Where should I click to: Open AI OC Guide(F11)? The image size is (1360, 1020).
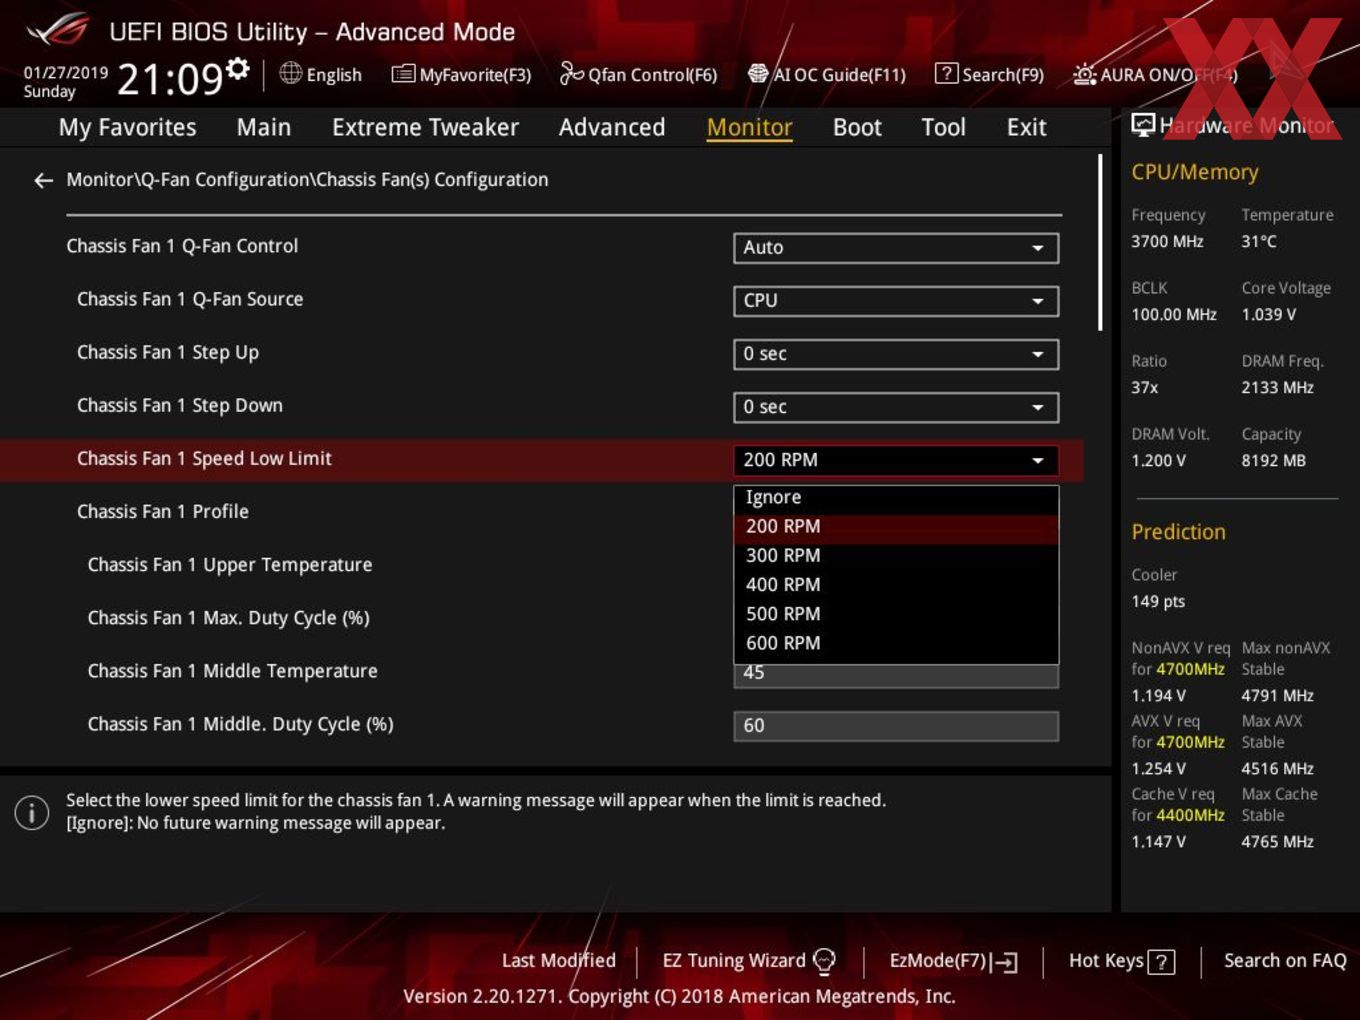pos(827,74)
